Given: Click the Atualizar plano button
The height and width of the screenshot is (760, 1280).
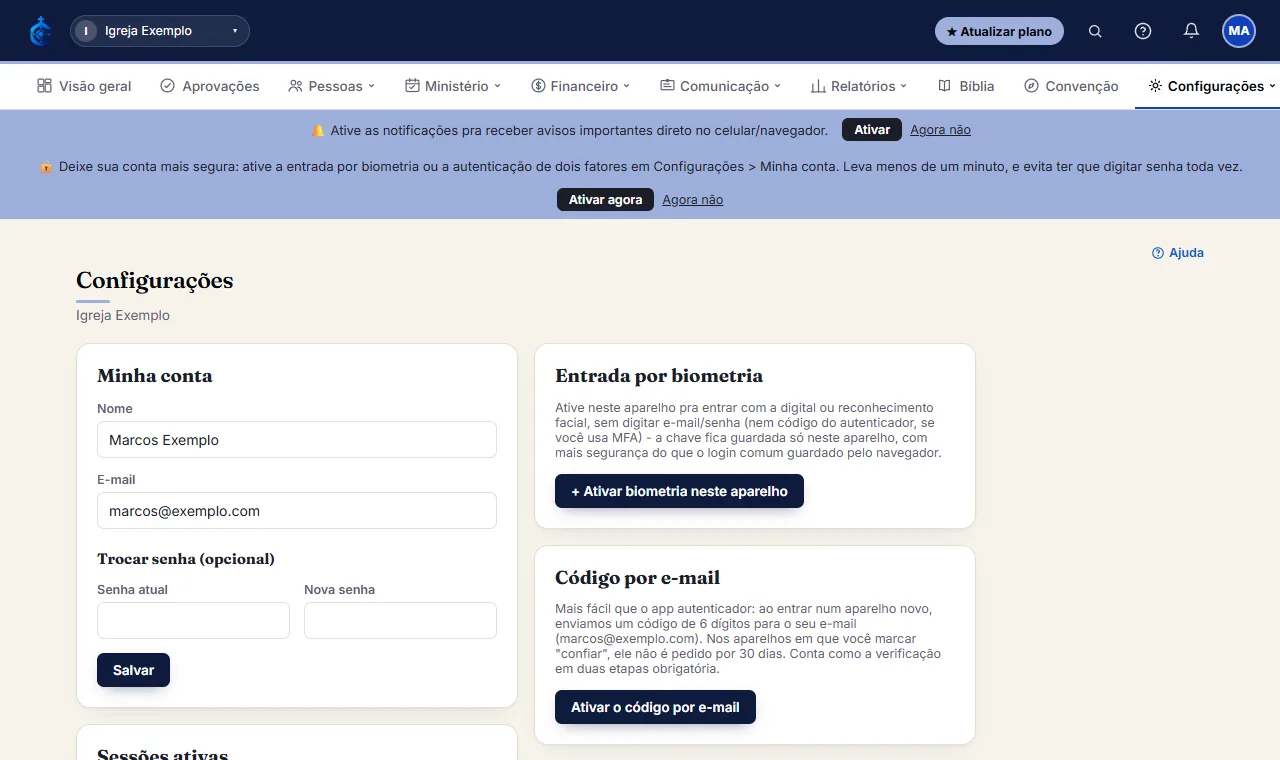Looking at the screenshot, I should 999,31.
